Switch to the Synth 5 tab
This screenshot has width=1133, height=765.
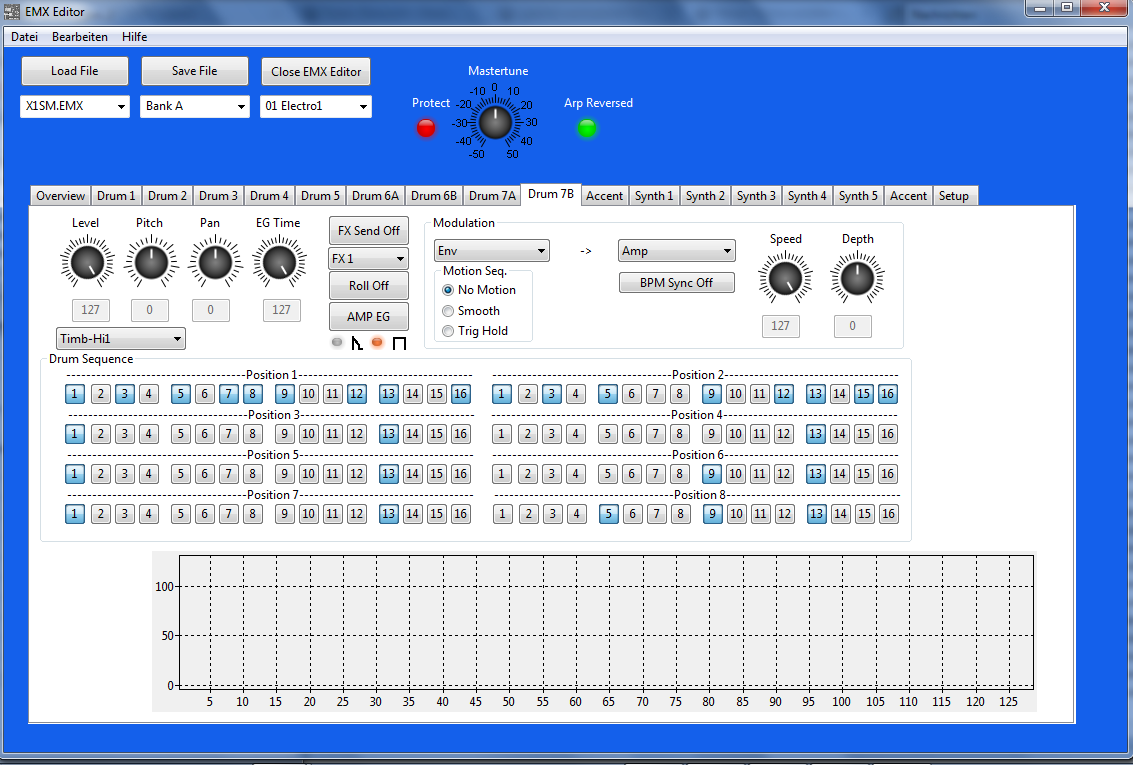[858, 196]
